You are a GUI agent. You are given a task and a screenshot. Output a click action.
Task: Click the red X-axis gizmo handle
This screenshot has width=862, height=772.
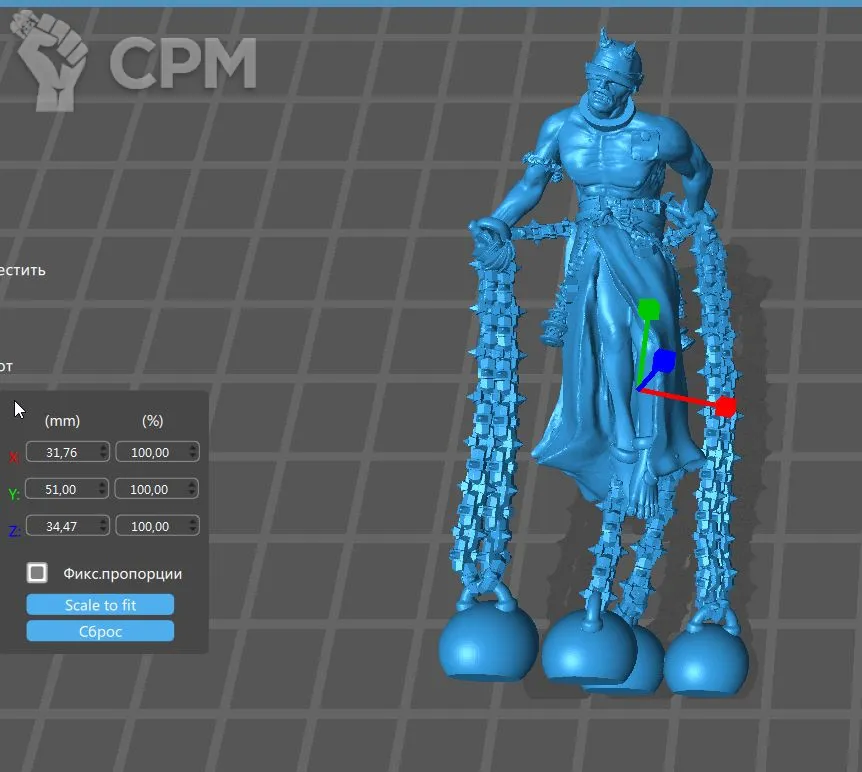(x=726, y=407)
